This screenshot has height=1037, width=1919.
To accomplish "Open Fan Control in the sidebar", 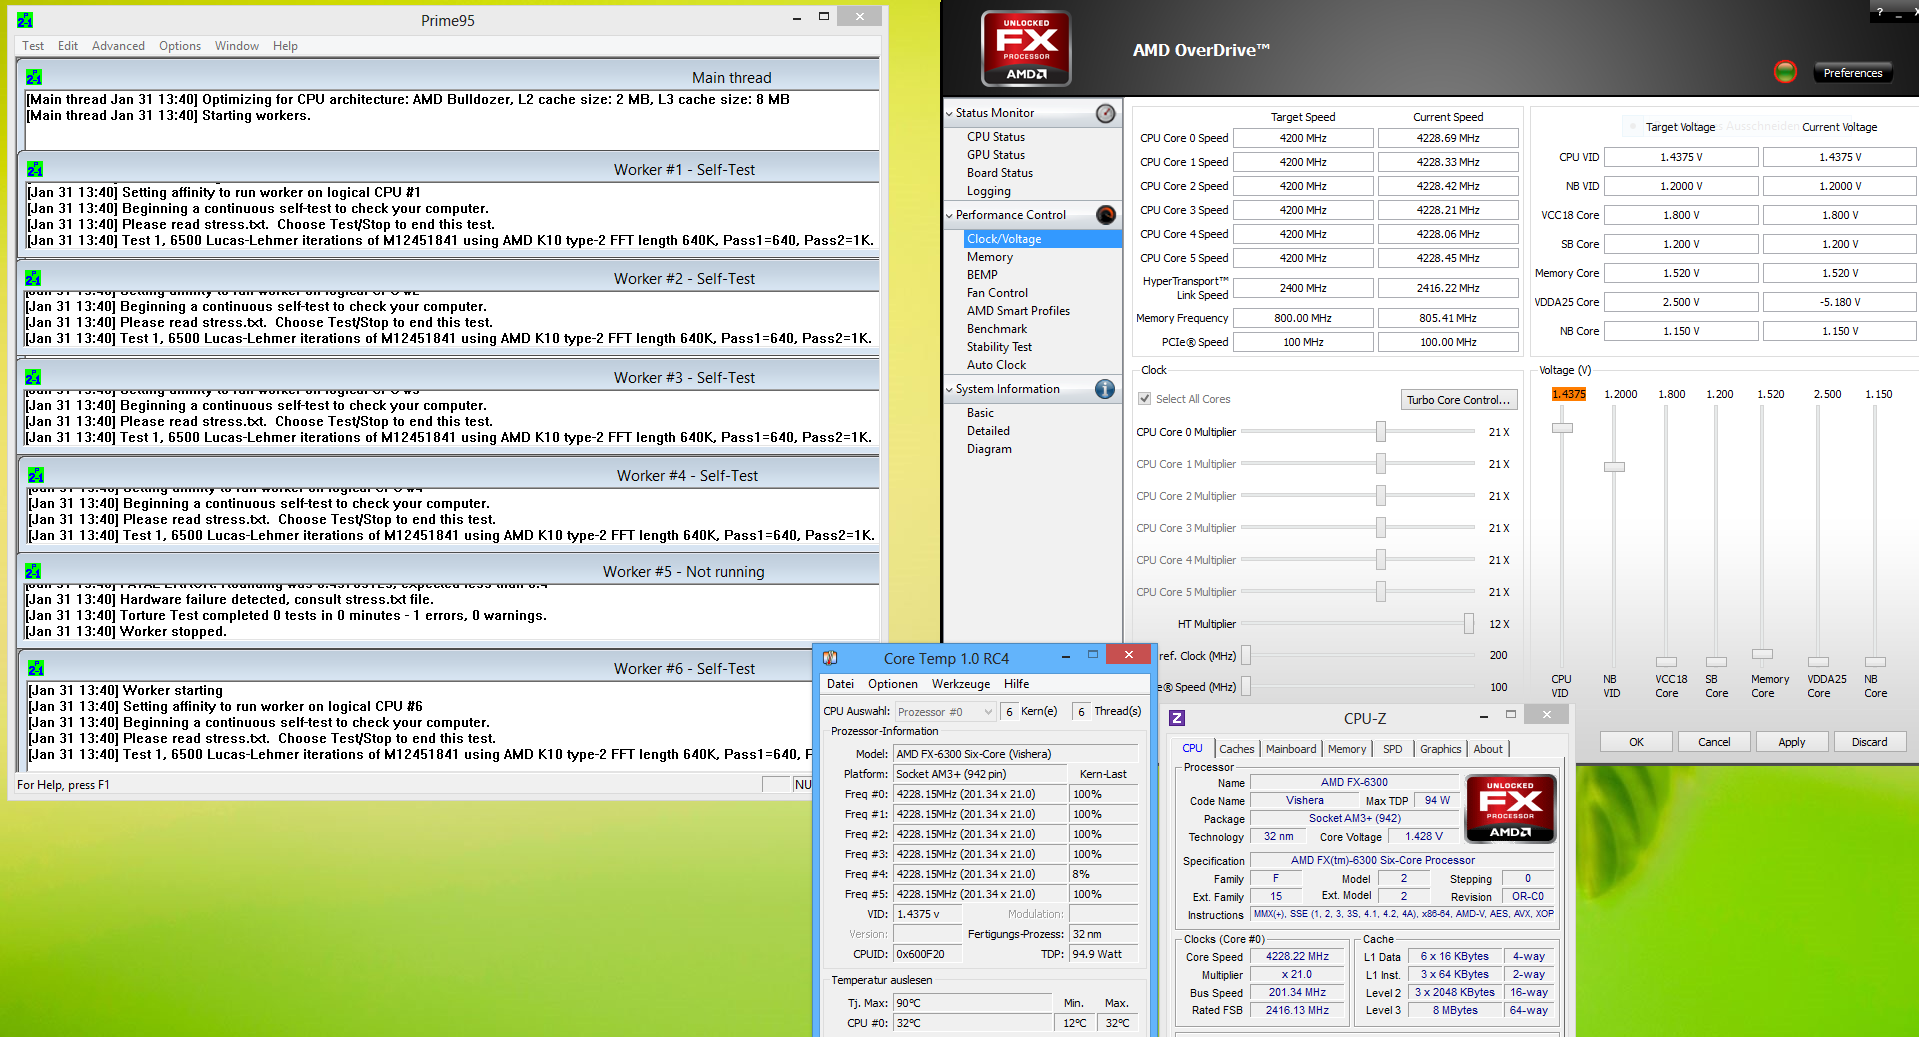I will point(997,293).
